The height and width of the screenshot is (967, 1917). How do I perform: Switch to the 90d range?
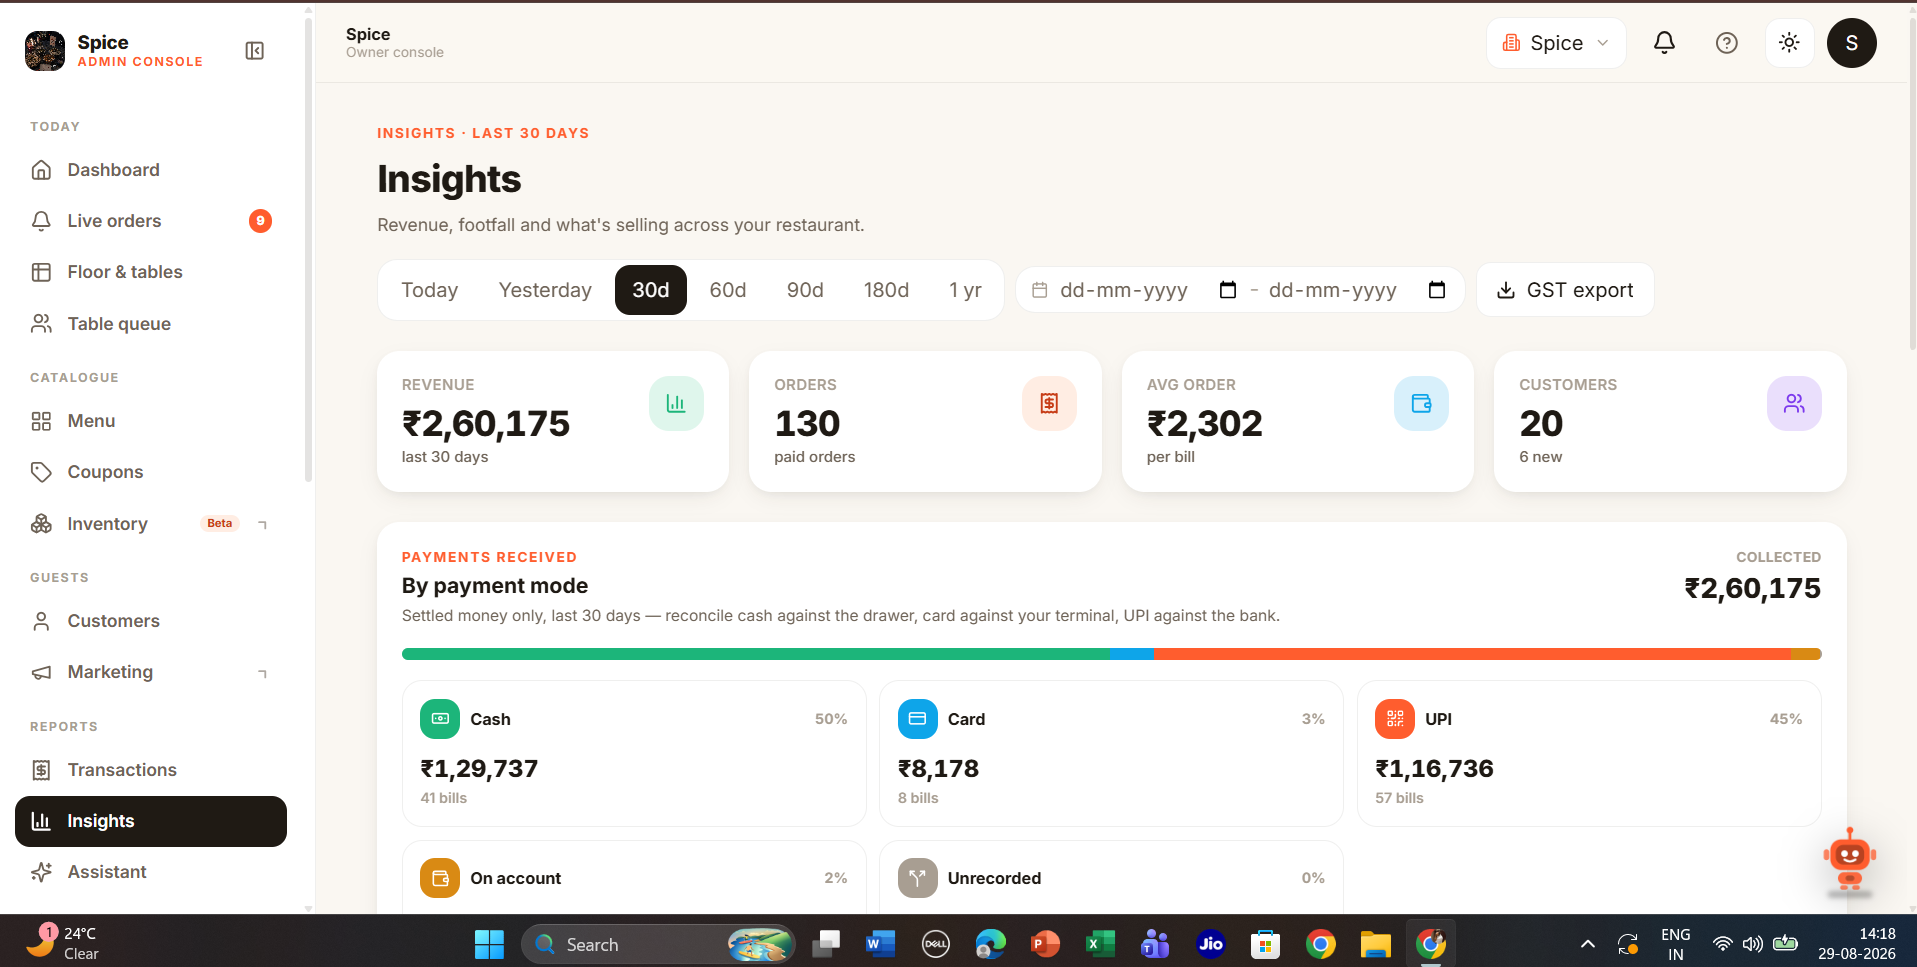pos(805,290)
